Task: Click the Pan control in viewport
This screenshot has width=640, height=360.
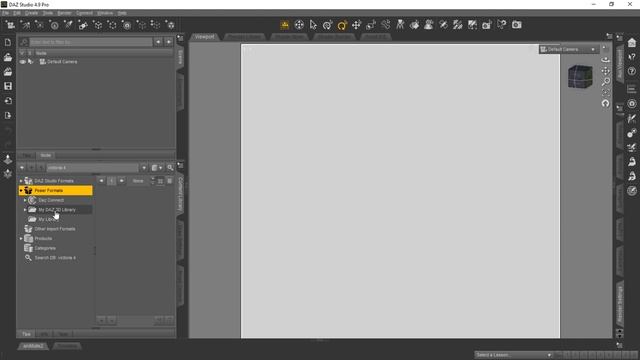Action: pos(605,71)
